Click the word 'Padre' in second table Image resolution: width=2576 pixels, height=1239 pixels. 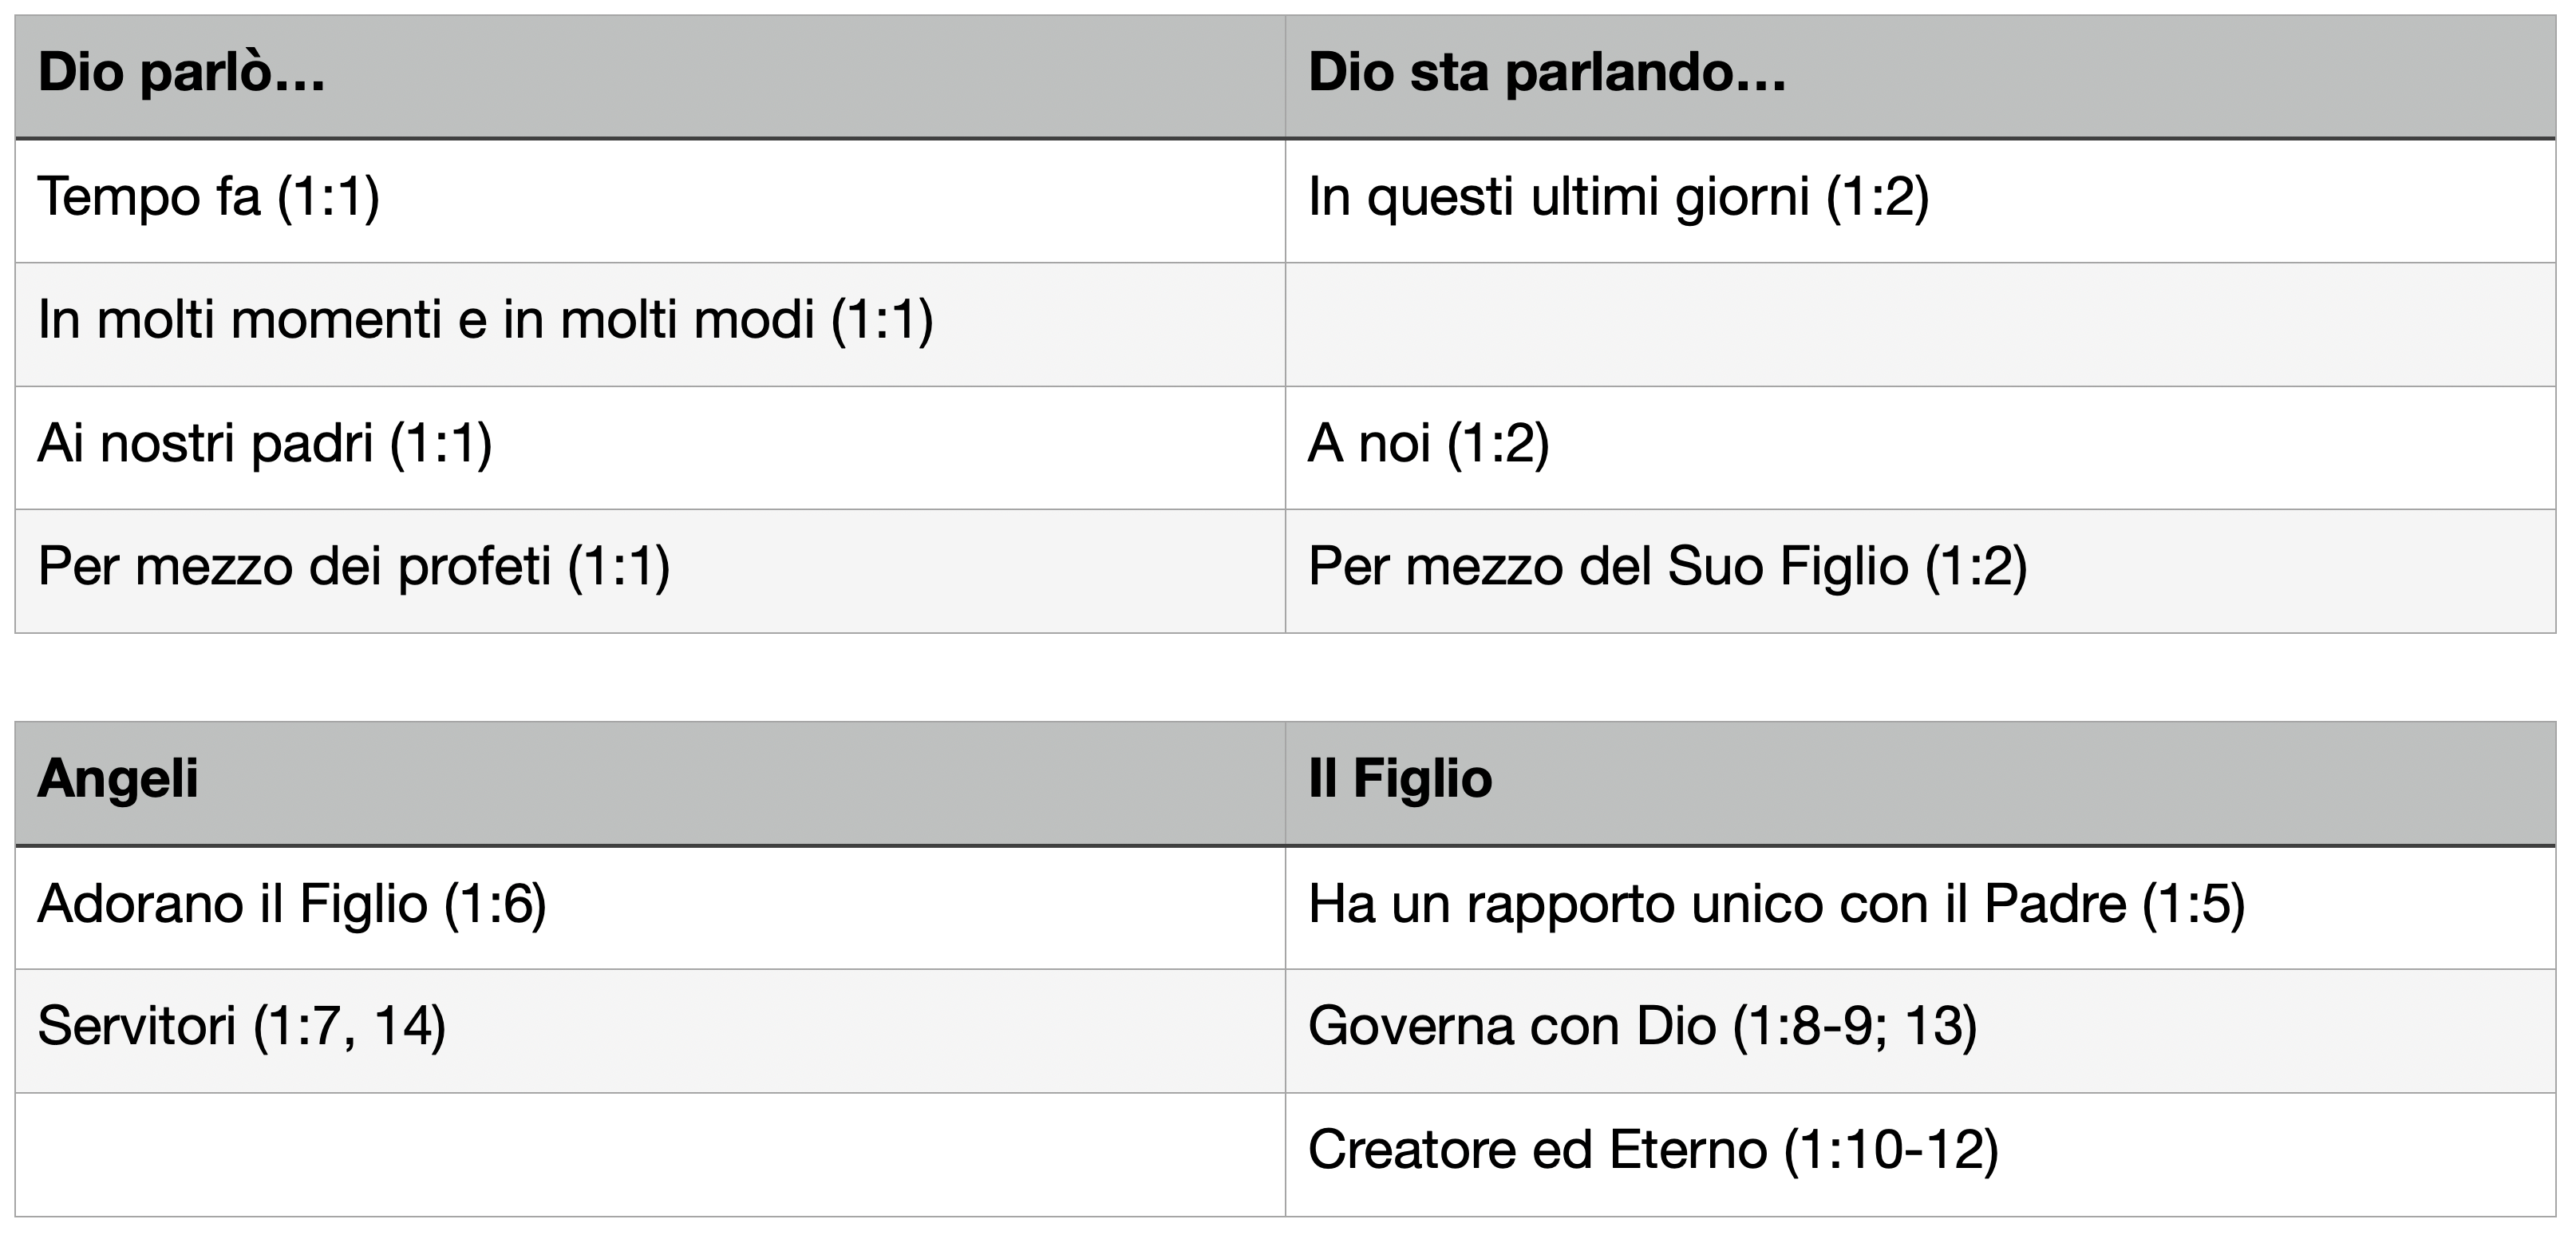coord(2055,904)
